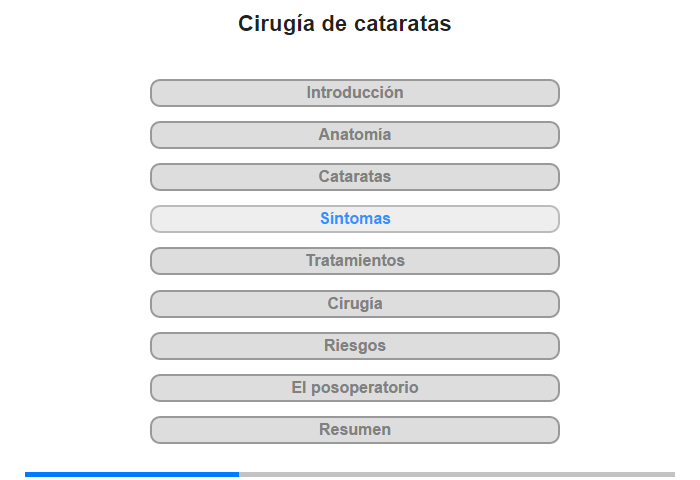
Task: Open the El posoperatorio section
Action: click(x=354, y=388)
